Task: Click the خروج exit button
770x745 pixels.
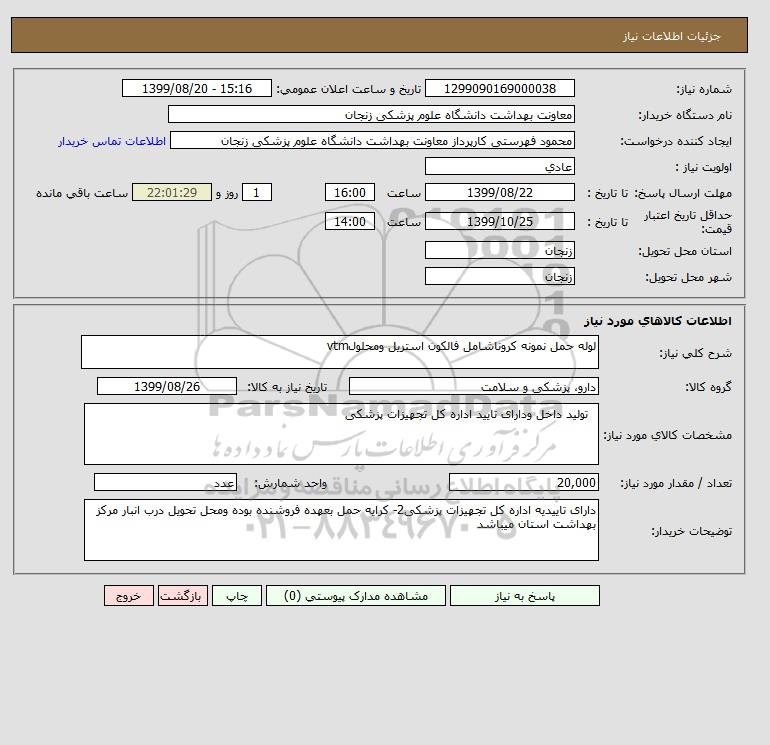Action: point(129,596)
